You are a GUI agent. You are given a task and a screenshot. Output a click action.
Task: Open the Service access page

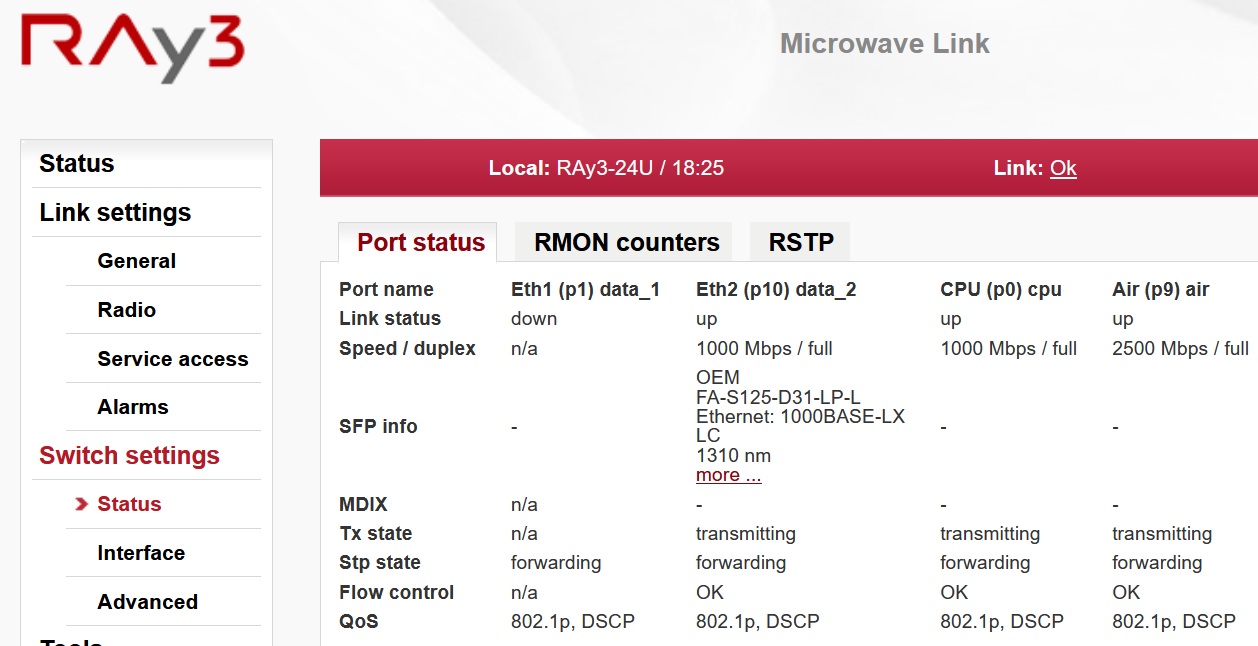(173, 359)
